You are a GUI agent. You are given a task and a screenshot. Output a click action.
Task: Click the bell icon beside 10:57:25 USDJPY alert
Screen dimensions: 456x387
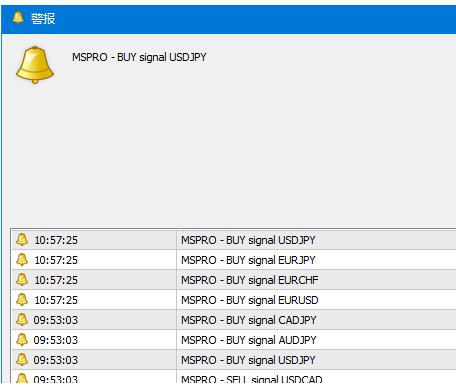[22, 240]
